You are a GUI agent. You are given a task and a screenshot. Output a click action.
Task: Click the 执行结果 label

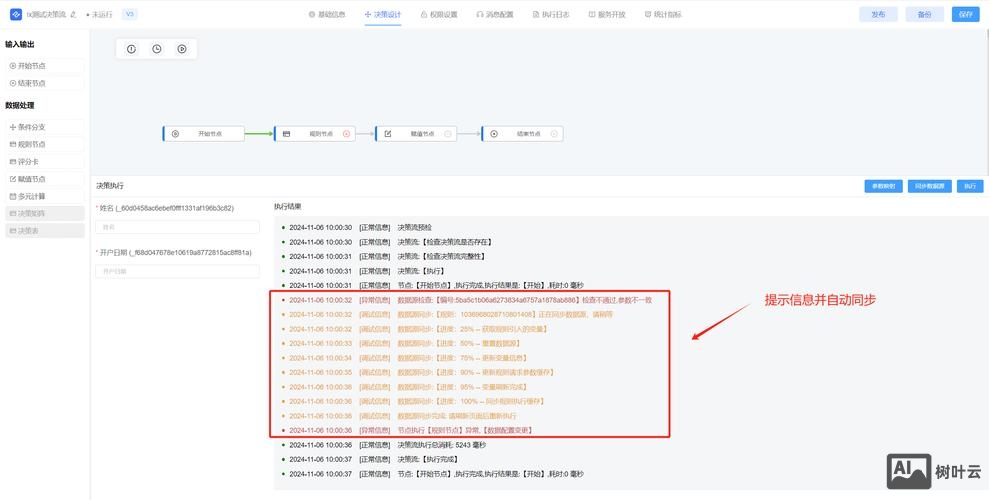coord(288,206)
